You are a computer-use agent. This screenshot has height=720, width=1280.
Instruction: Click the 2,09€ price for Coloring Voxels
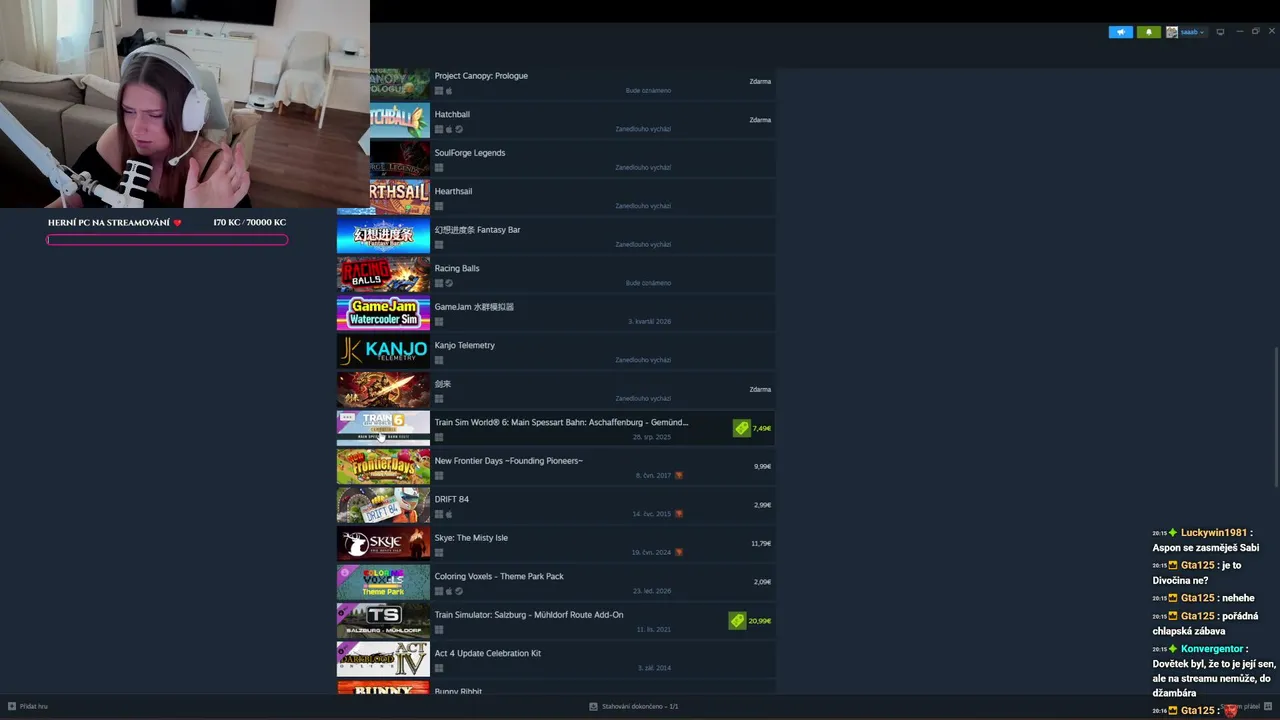[x=762, y=582]
